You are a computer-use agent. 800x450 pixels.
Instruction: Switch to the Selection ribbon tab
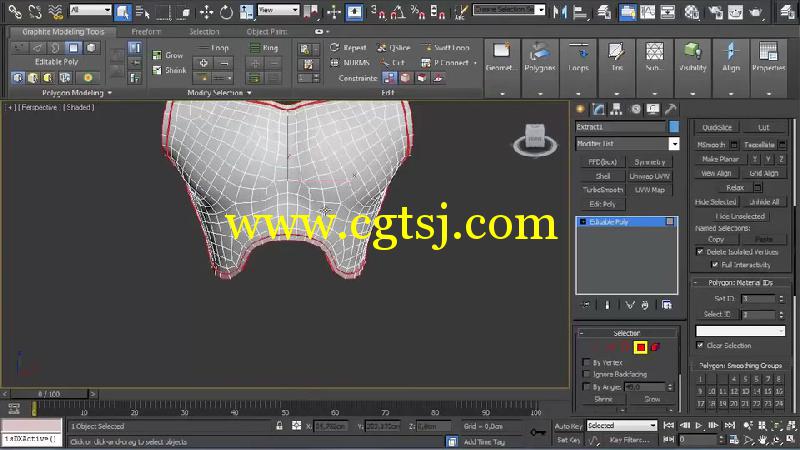204,32
